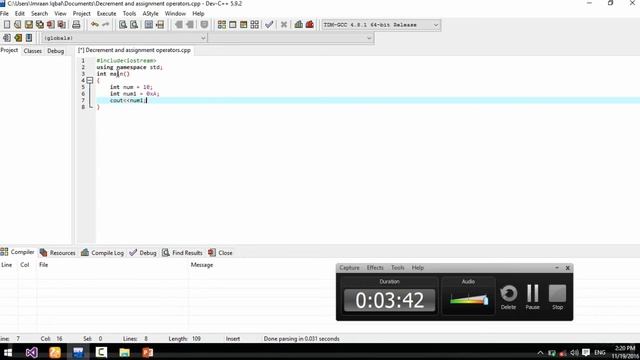Switch to the Classes side tab
Image resolution: width=640 pixels, height=360 pixels.
pyautogui.click(x=33, y=51)
